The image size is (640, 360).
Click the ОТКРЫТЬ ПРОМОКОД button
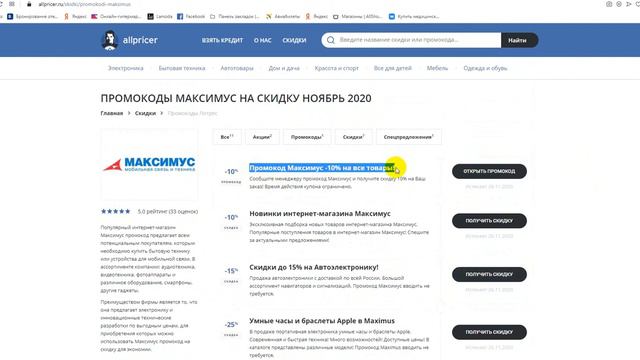pyautogui.click(x=489, y=171)
